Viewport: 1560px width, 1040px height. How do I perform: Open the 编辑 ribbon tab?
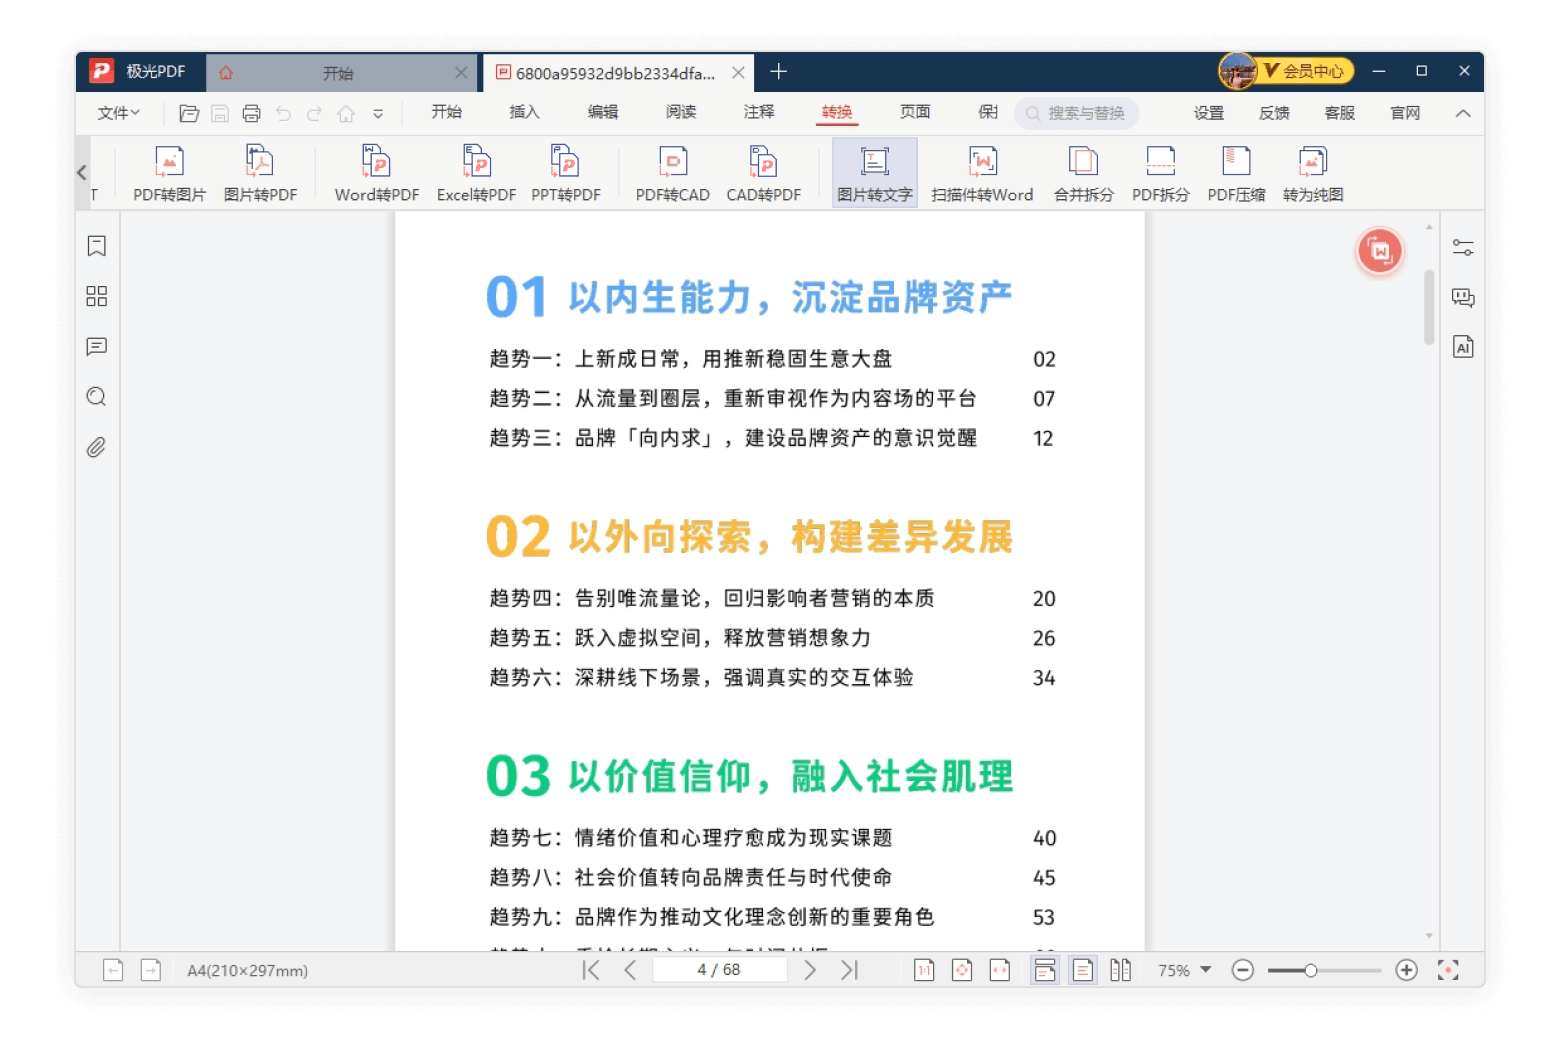pos(602,112)
